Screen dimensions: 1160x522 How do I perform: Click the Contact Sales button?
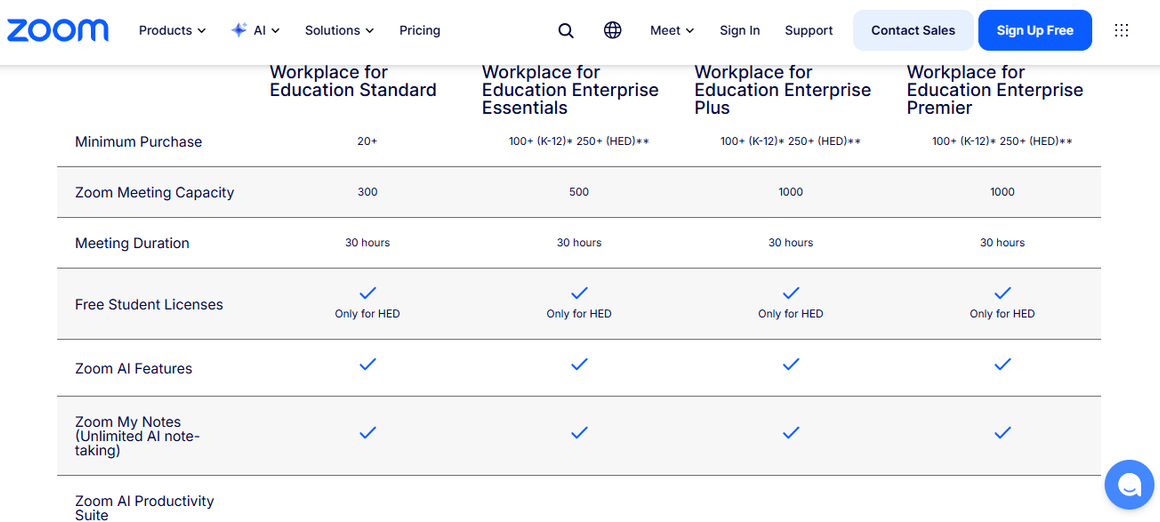pos(913,30)
